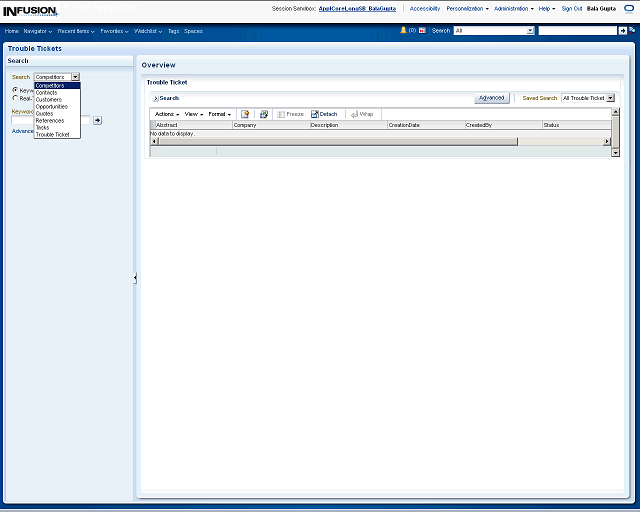Open the Help menu
The image size is (640, 512).
click(547, 9)
